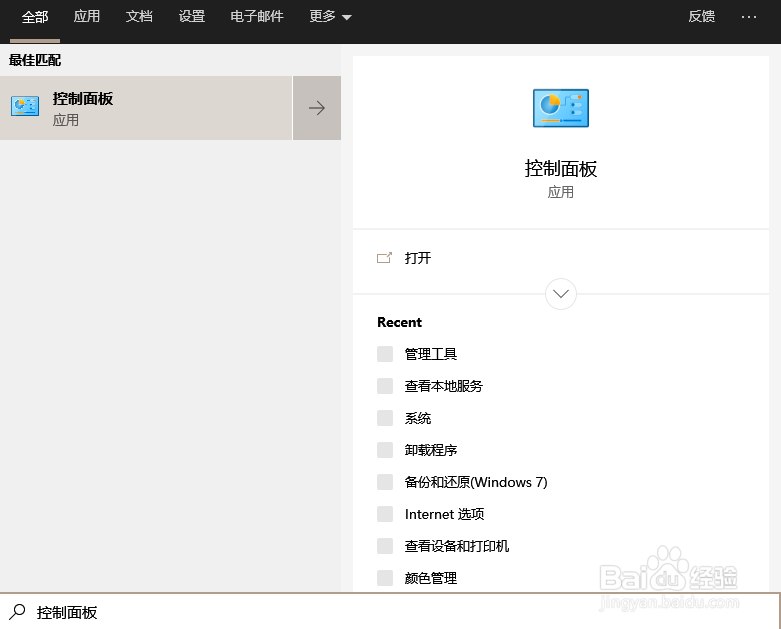Click the placeholder icon beside 查看设备和打印机
Viewport: 781px width, 629px height.
(x=385, y=546)
